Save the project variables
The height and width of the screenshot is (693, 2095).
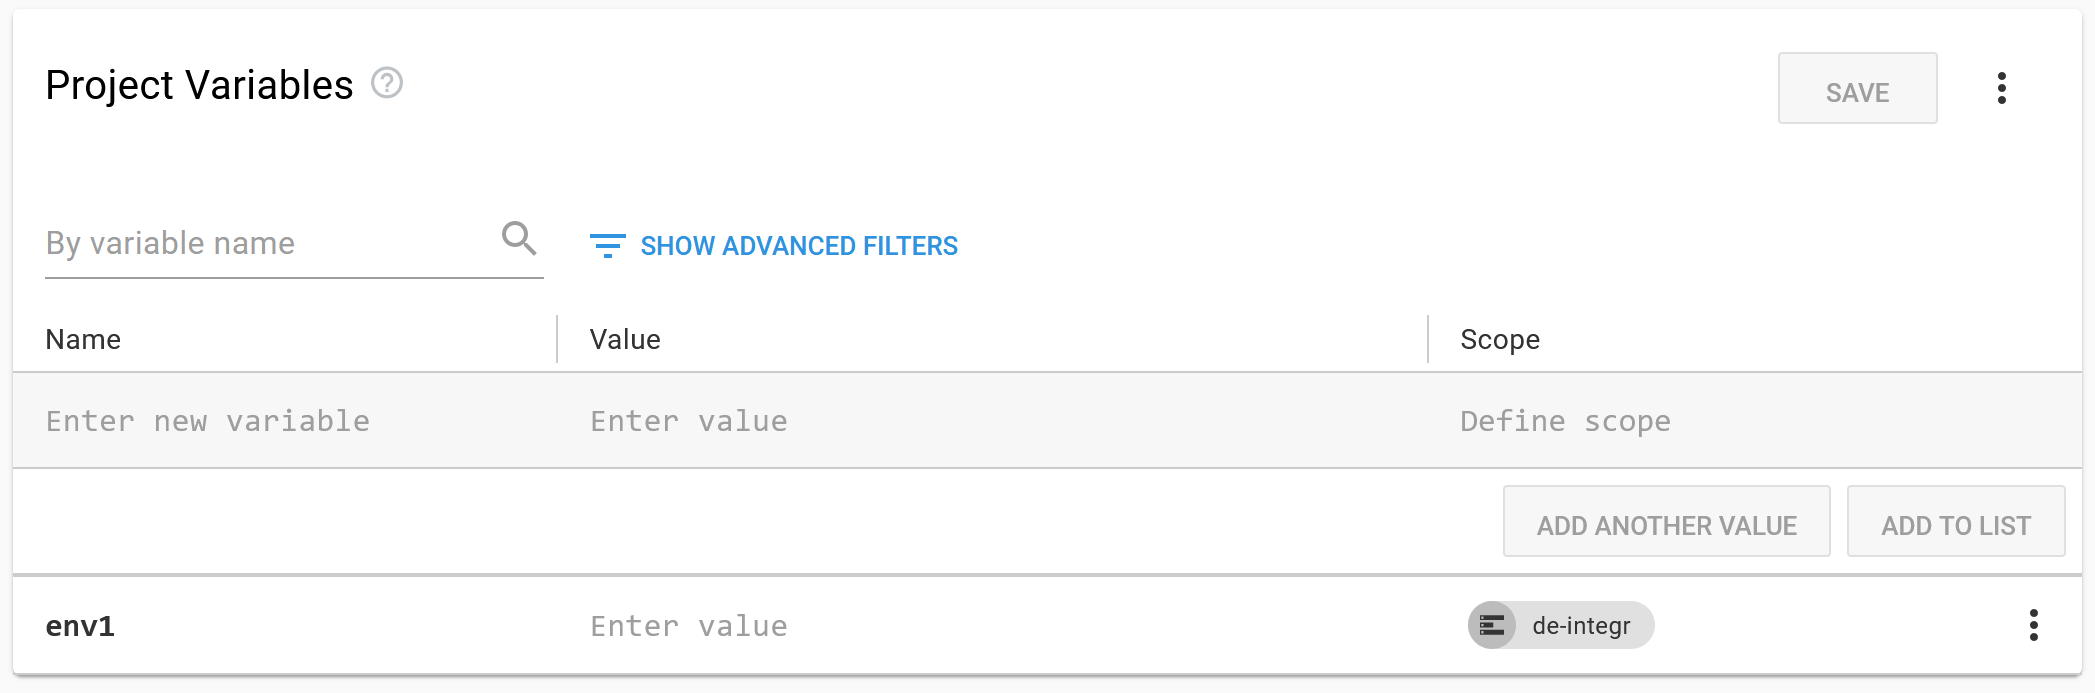pos(1857,89)
